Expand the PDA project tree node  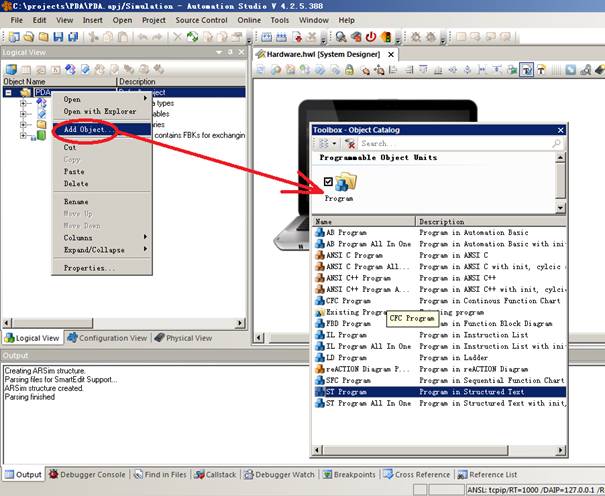(8, 93)
